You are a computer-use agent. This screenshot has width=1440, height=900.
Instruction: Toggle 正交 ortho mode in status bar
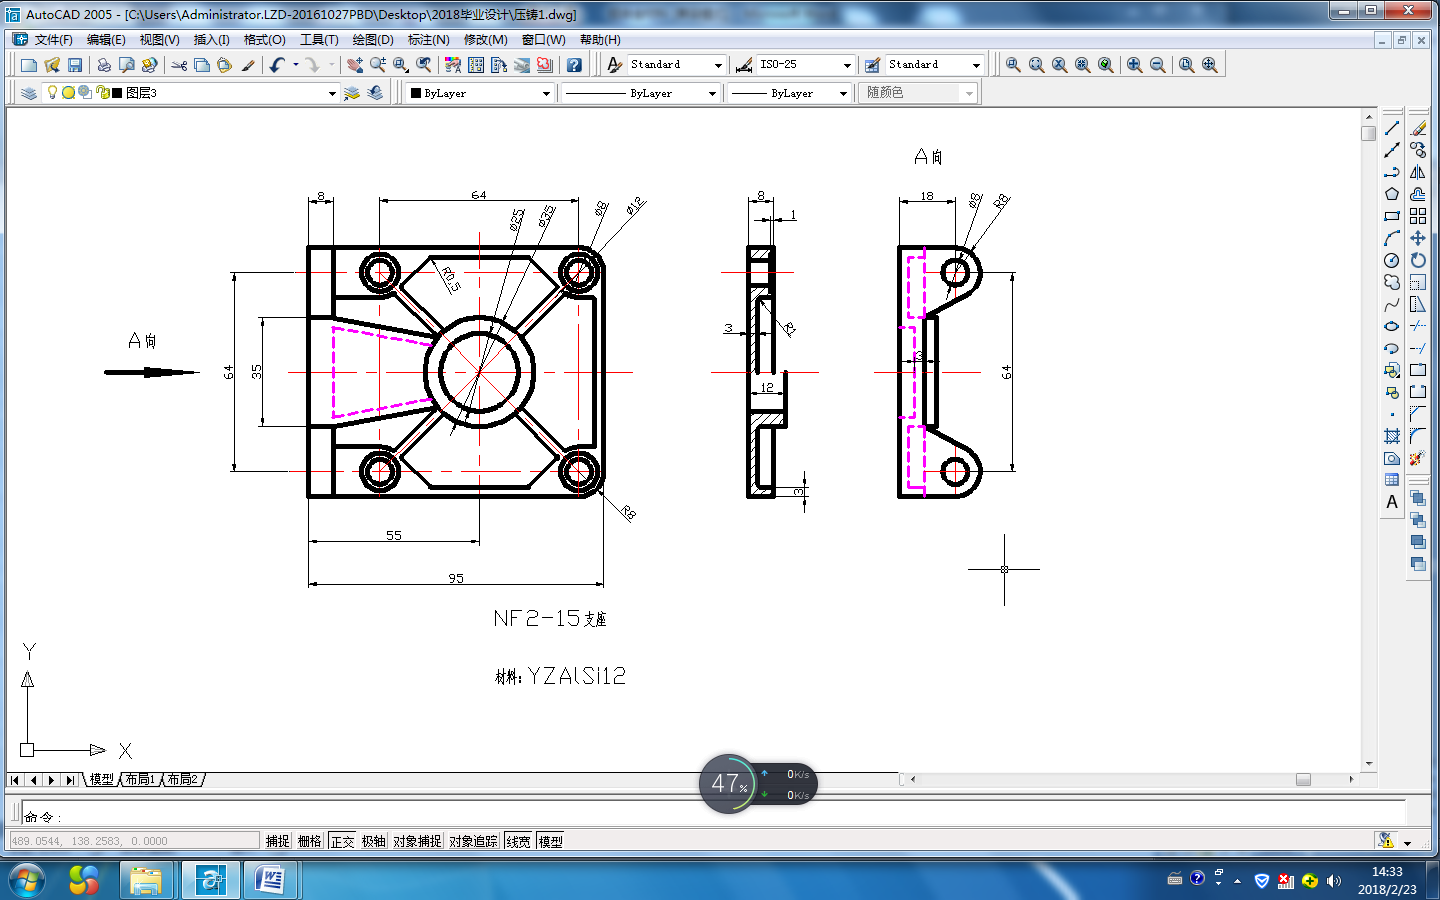tap(342, 841)
